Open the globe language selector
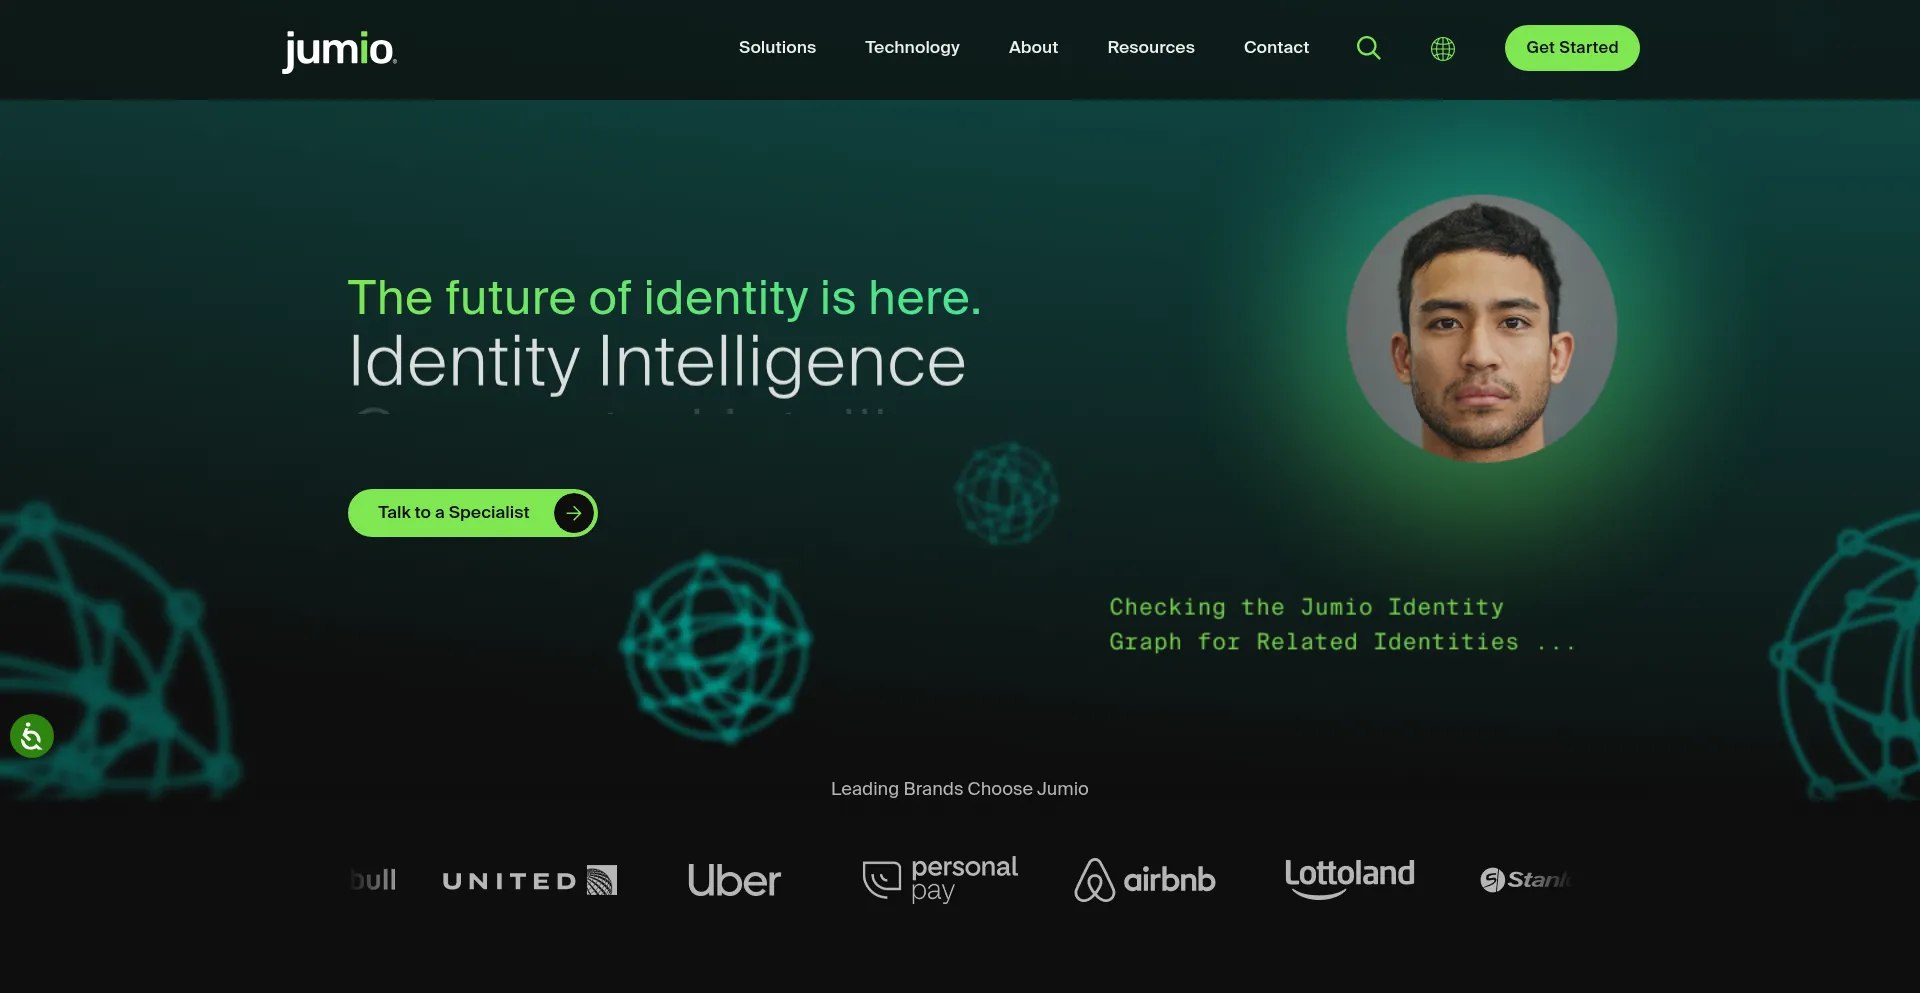1920x993 pixels. click(1442, 48)
